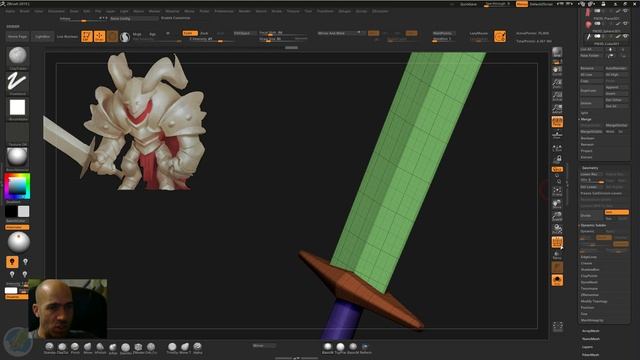Collapse the Geometry palette header

click(590, 168)
